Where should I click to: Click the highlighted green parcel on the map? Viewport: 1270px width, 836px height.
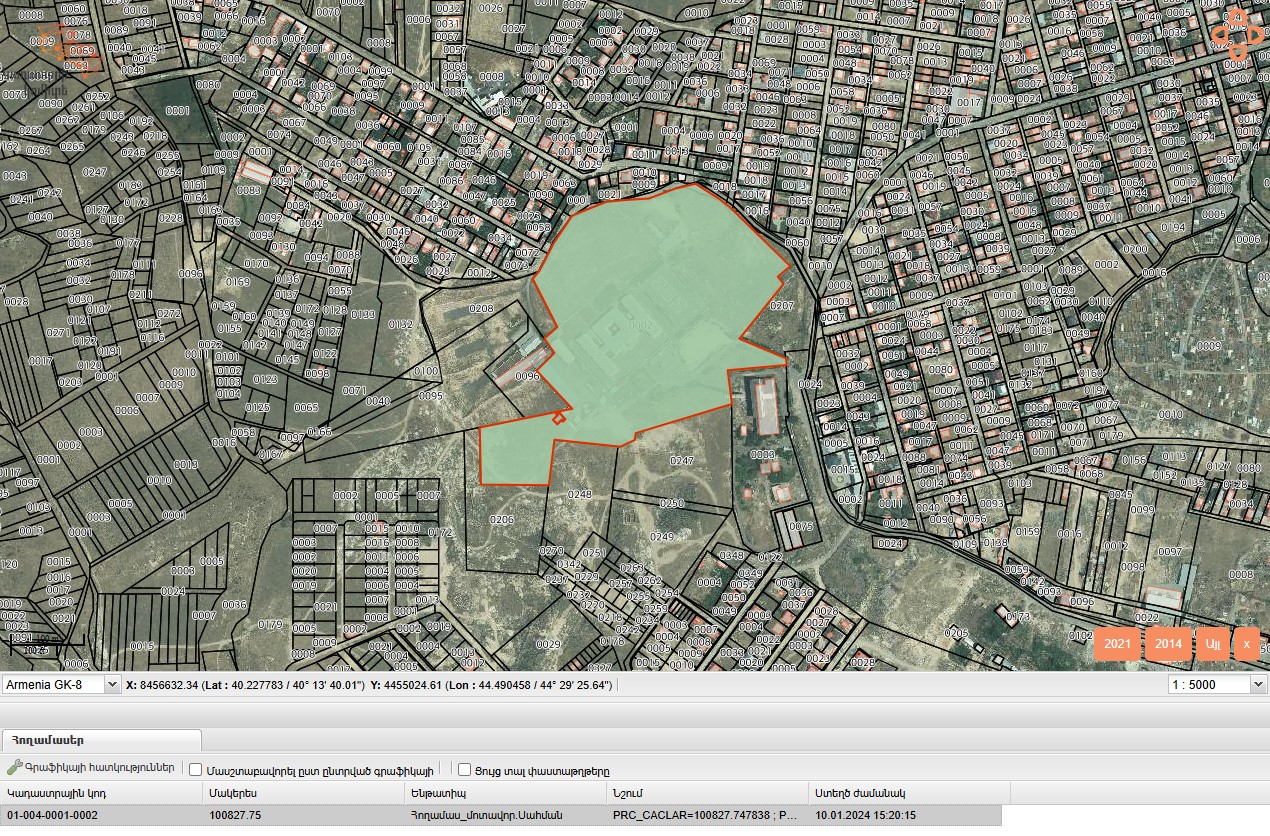[x=650, y=320]
